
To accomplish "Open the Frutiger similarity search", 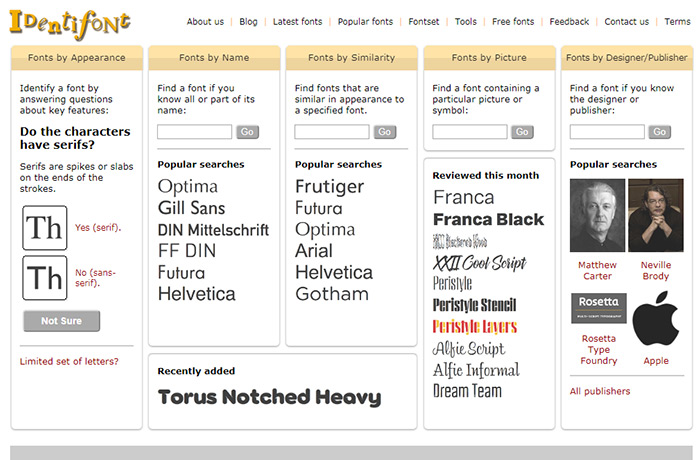I will [329, 187].
